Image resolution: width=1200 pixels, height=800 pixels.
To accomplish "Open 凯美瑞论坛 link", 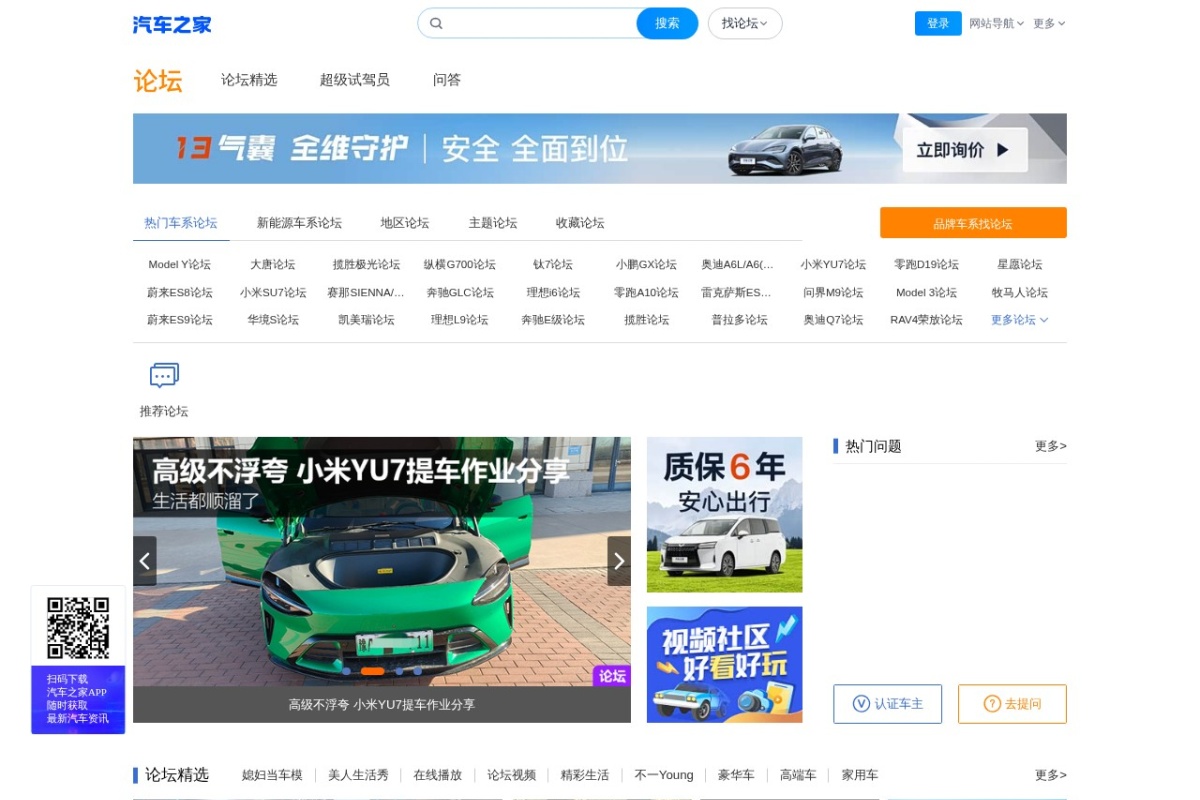I will 366,320.
